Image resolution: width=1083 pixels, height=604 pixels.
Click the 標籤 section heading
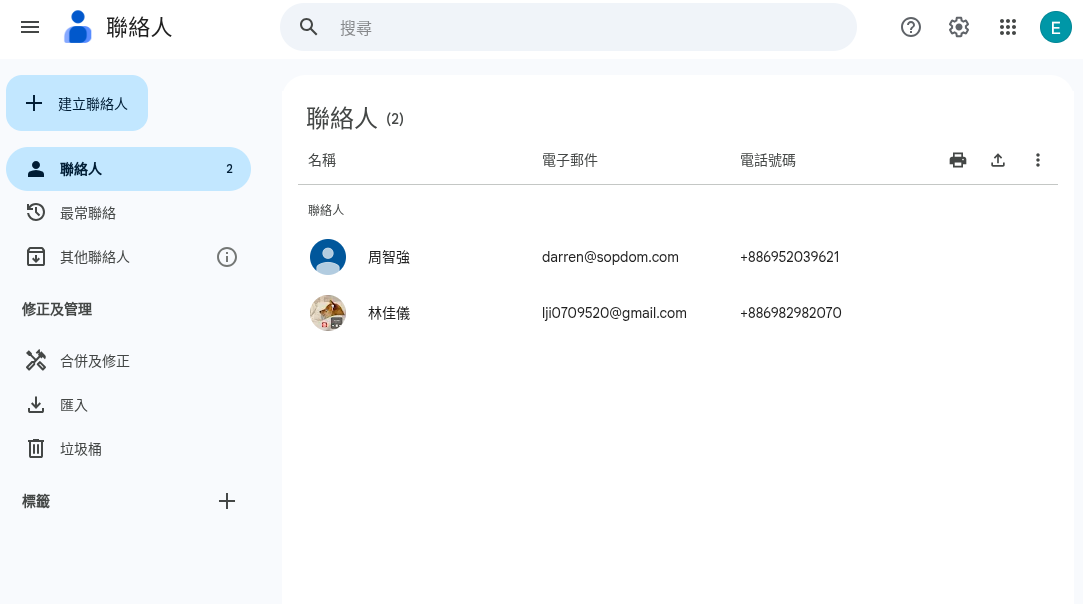(x=36, y=501)
